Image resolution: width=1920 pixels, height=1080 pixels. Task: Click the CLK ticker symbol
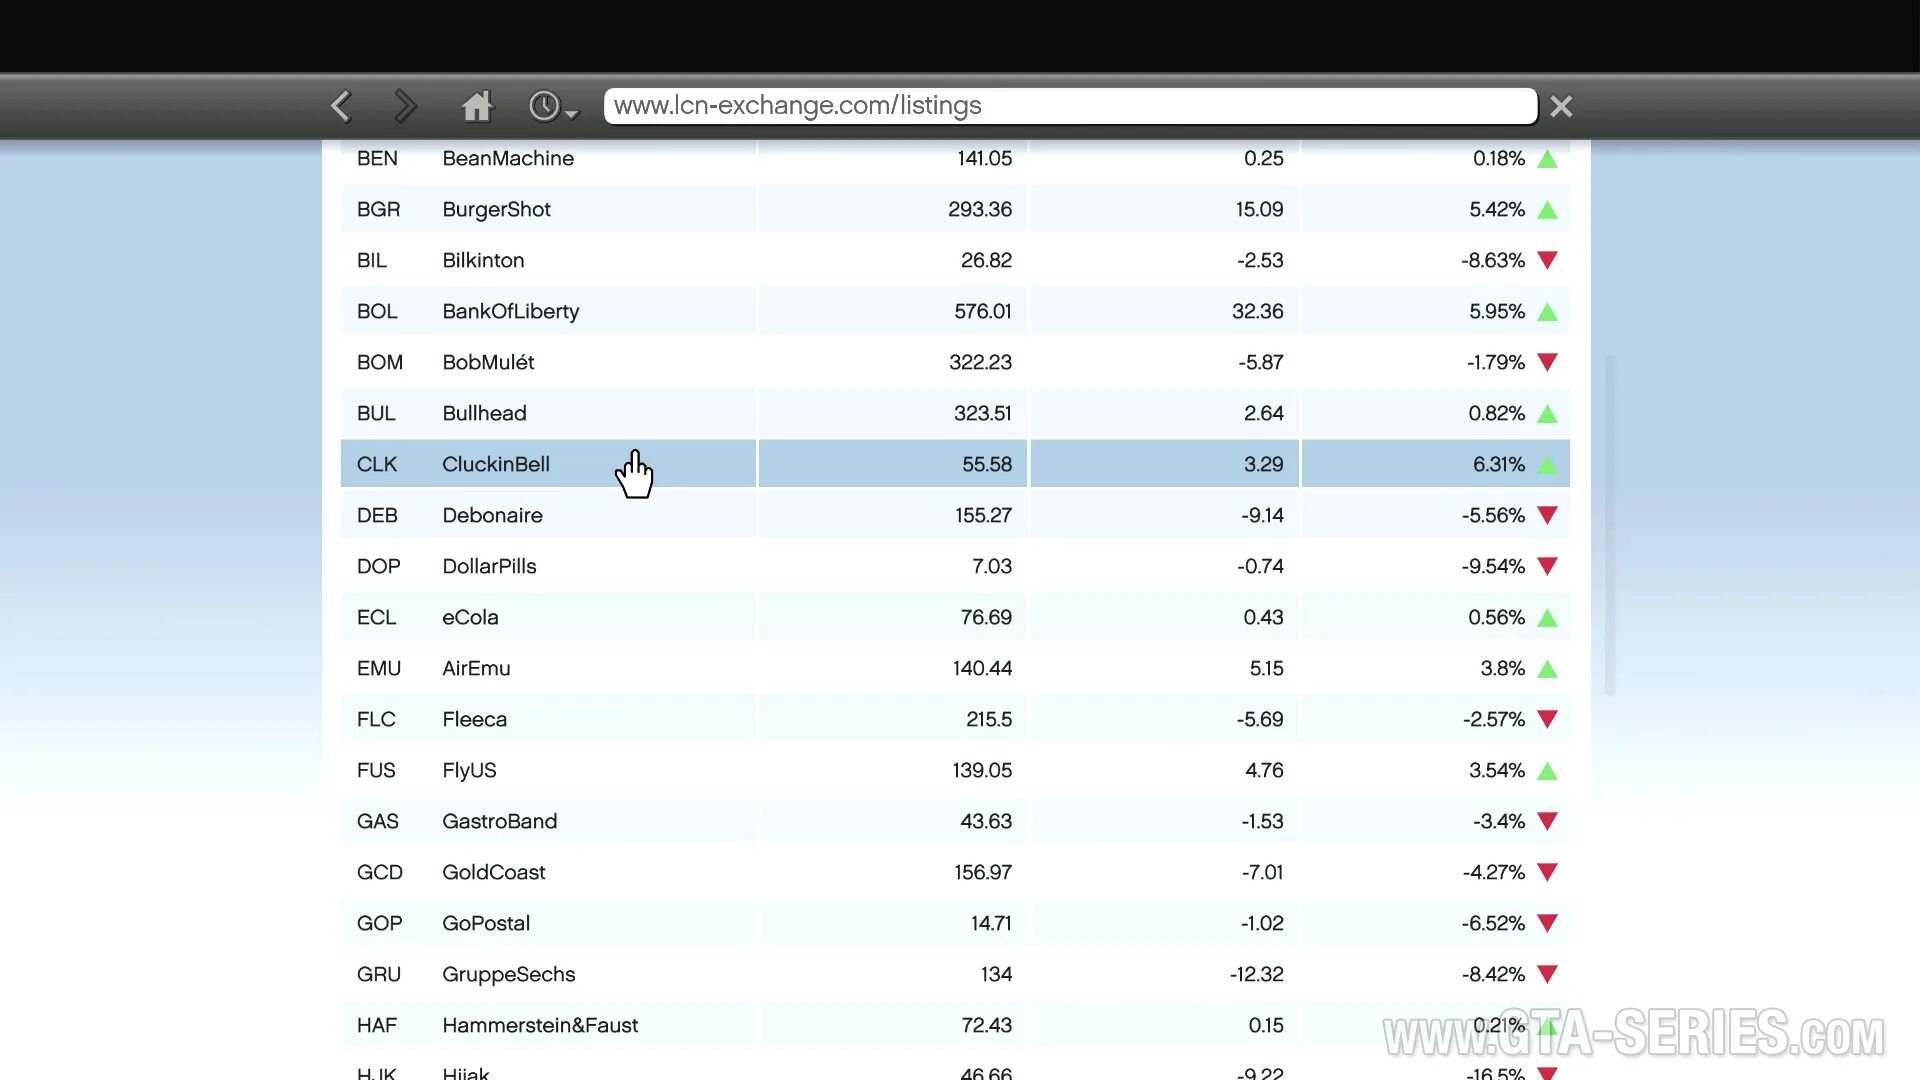point(377,464)
